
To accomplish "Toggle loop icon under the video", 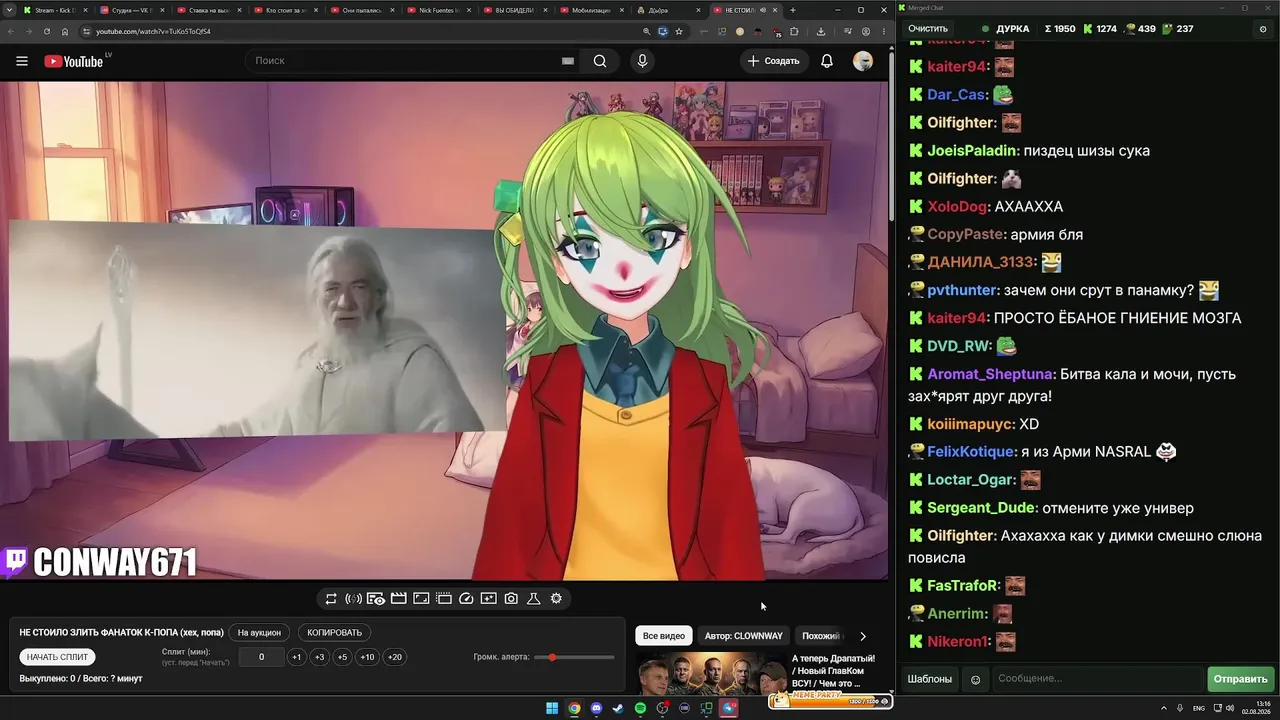I will [x=331, y=599].
